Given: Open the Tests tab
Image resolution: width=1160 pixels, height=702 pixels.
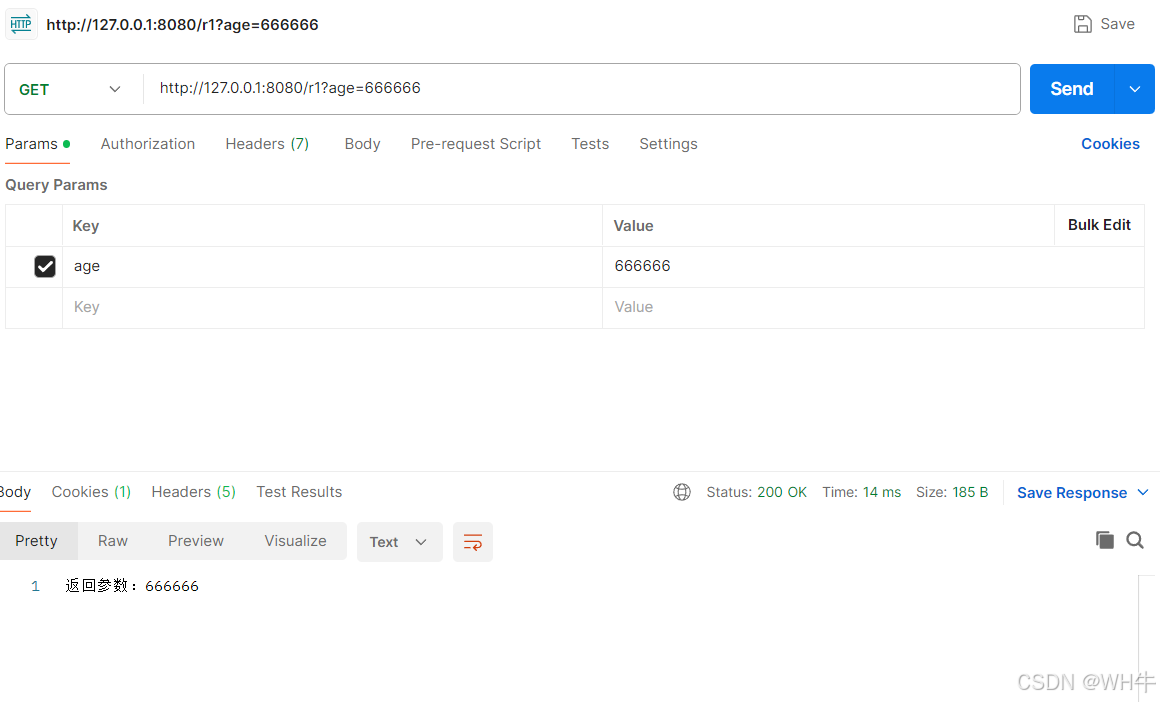Looking at the screenshot, I should (590, 144).
